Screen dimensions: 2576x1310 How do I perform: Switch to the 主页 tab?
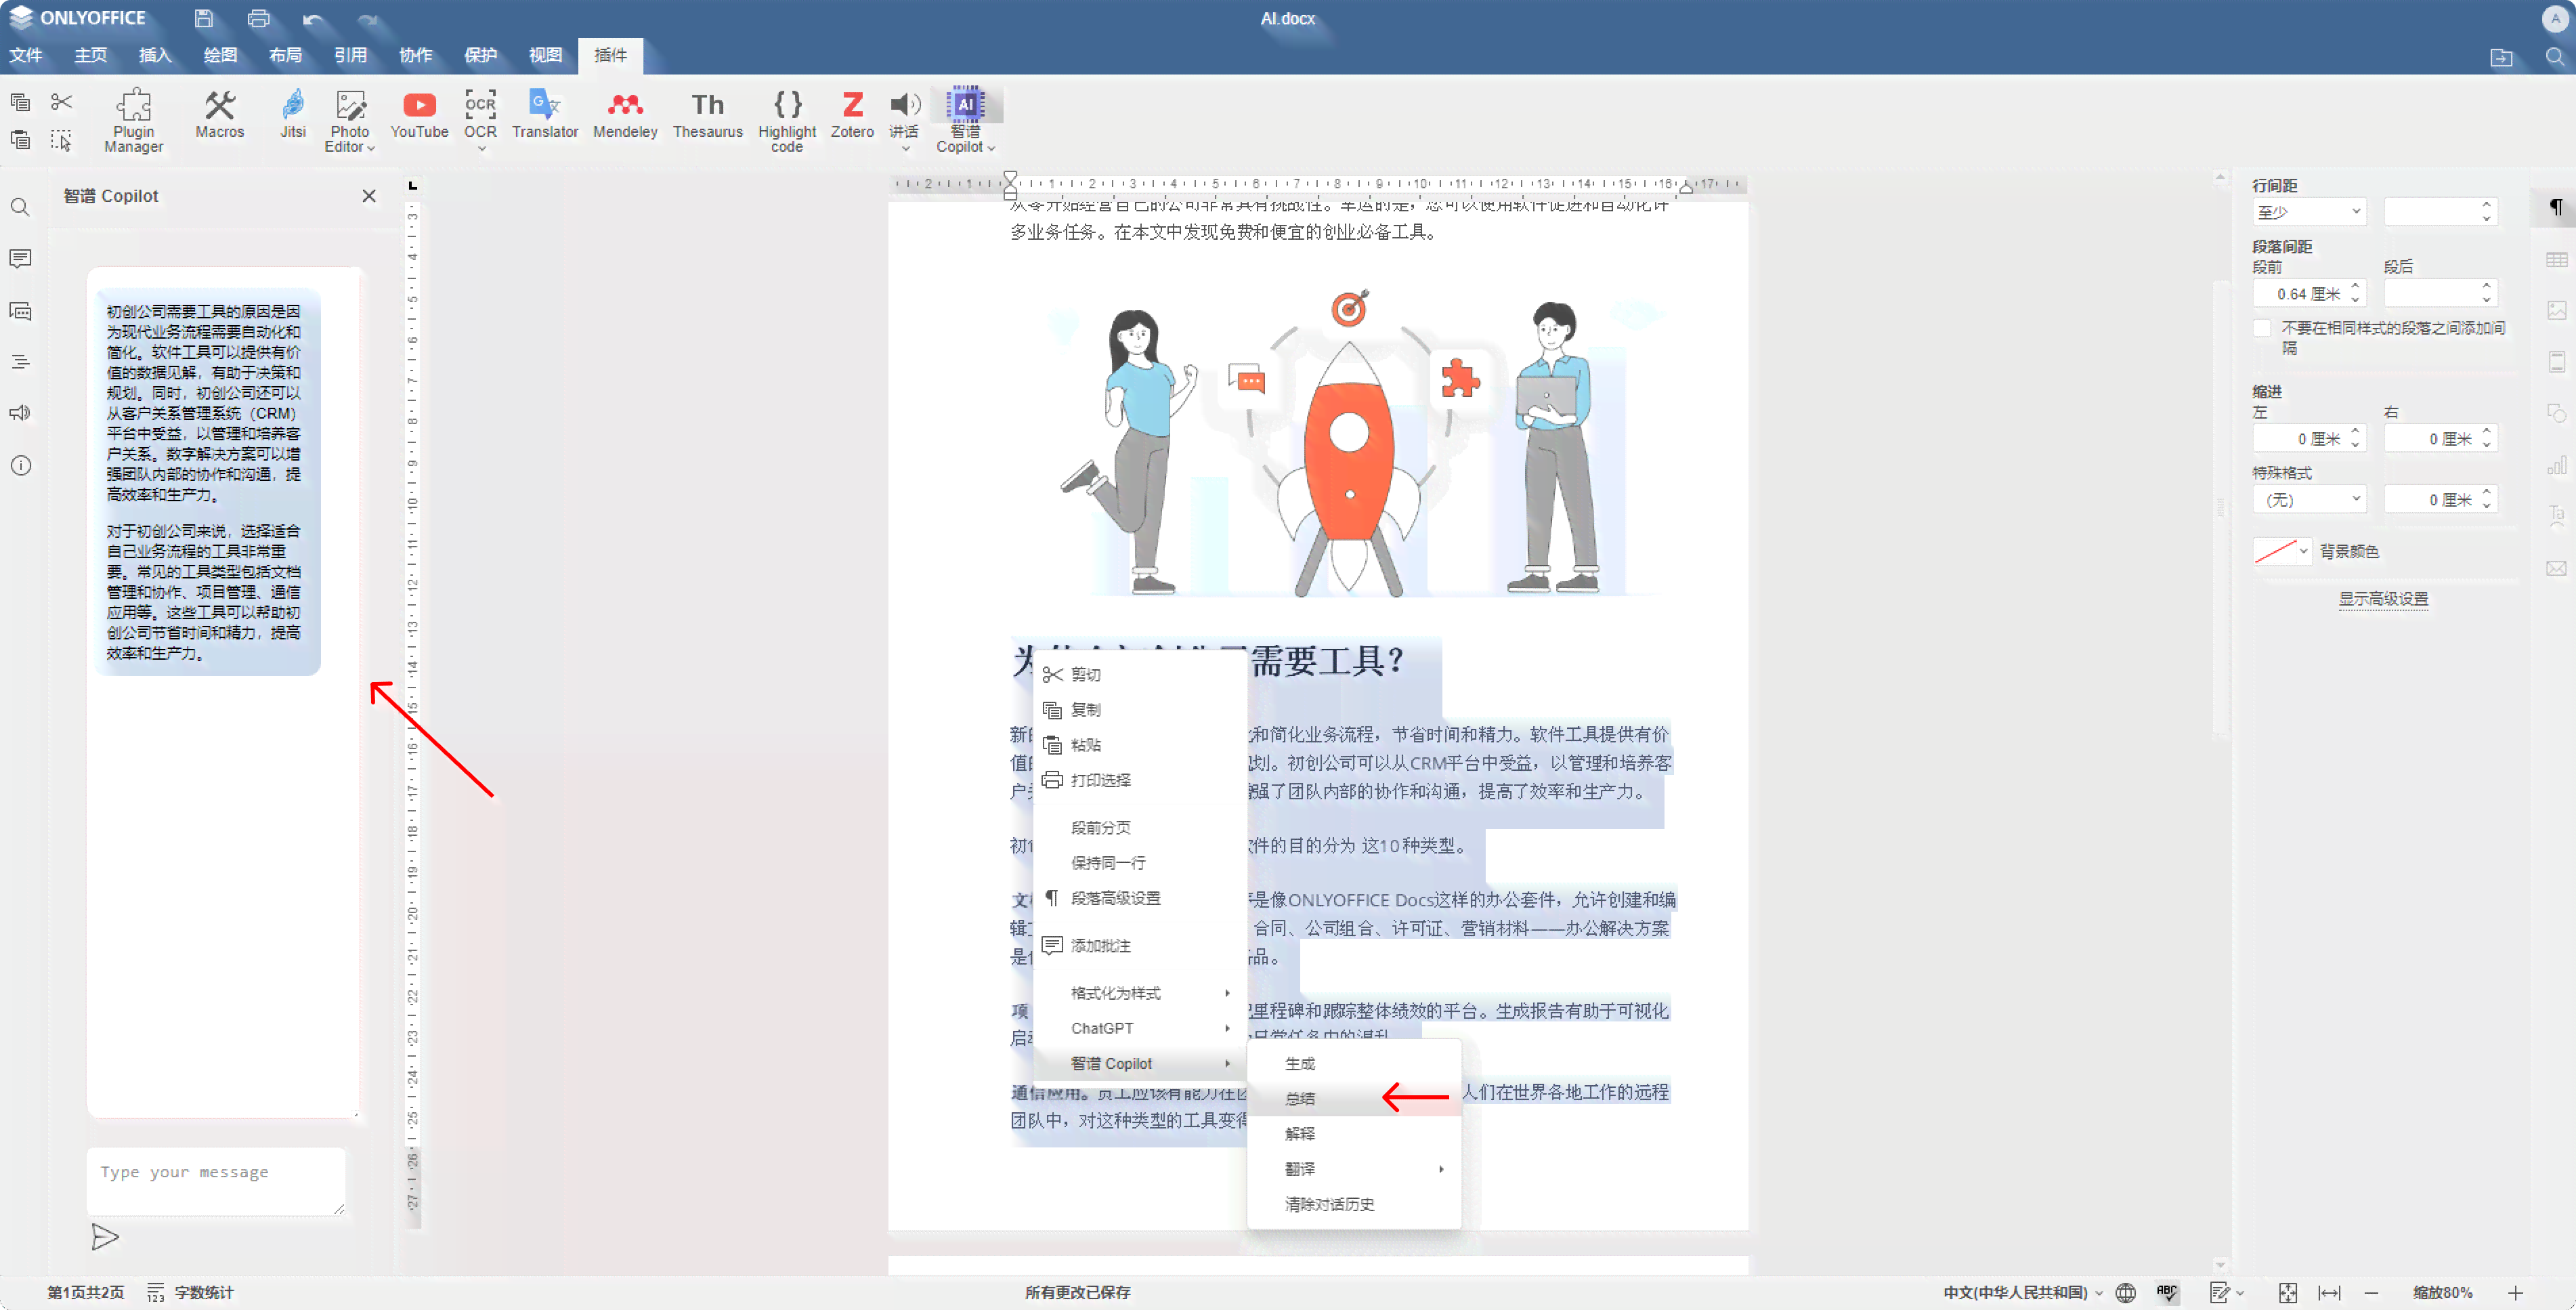(x=90, y=55)
